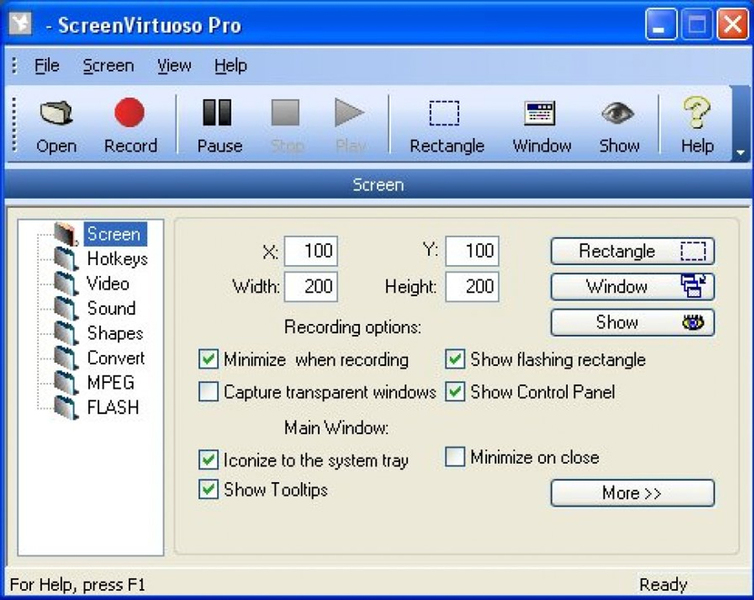Choose the Window capture toolbar icon
The image size is (754, 600).
pos(540,113)
